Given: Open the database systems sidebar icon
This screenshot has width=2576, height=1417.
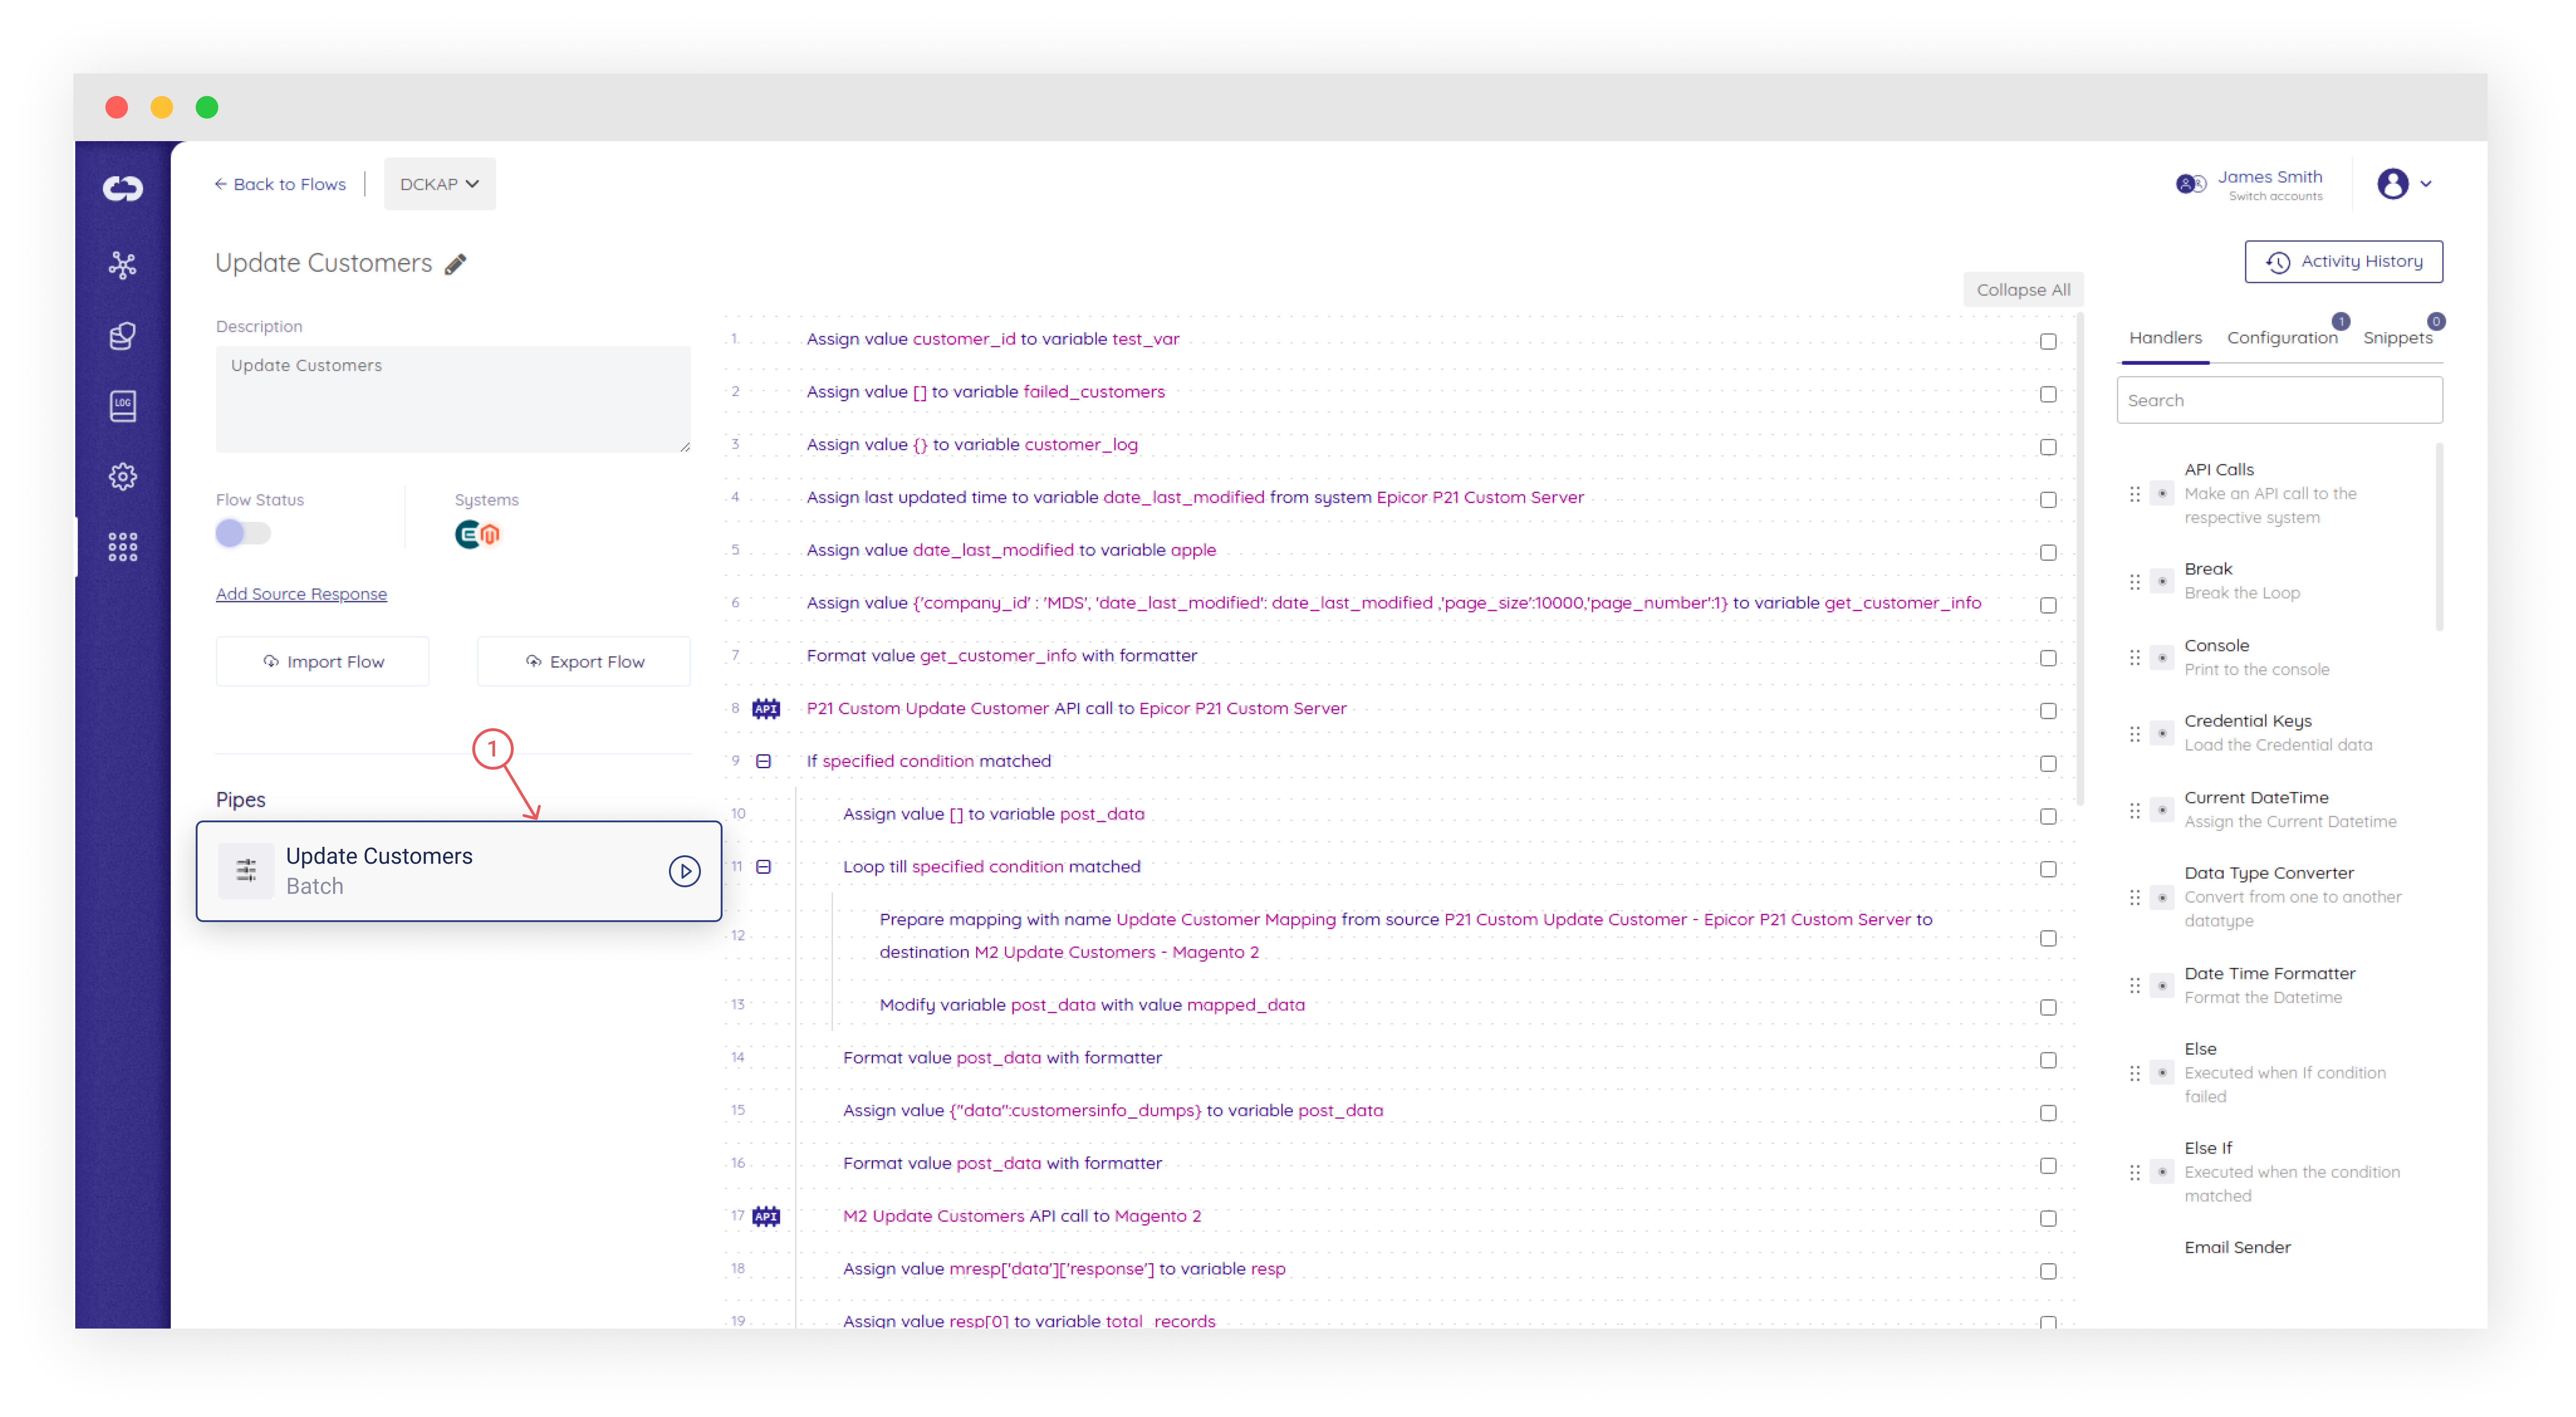Looking at the screenshot, I should [x=123, y=336].
